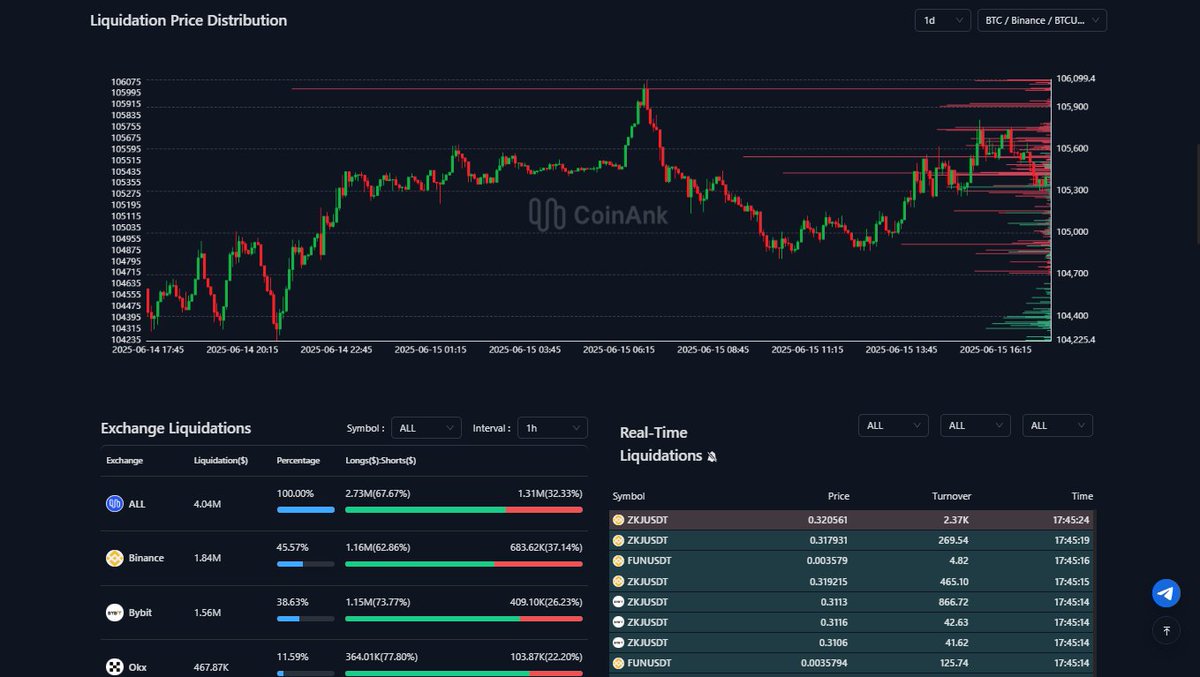The image size is (1200, 677).
Task: Open the Symbol ALL dropdown
Action: point(426,427)
